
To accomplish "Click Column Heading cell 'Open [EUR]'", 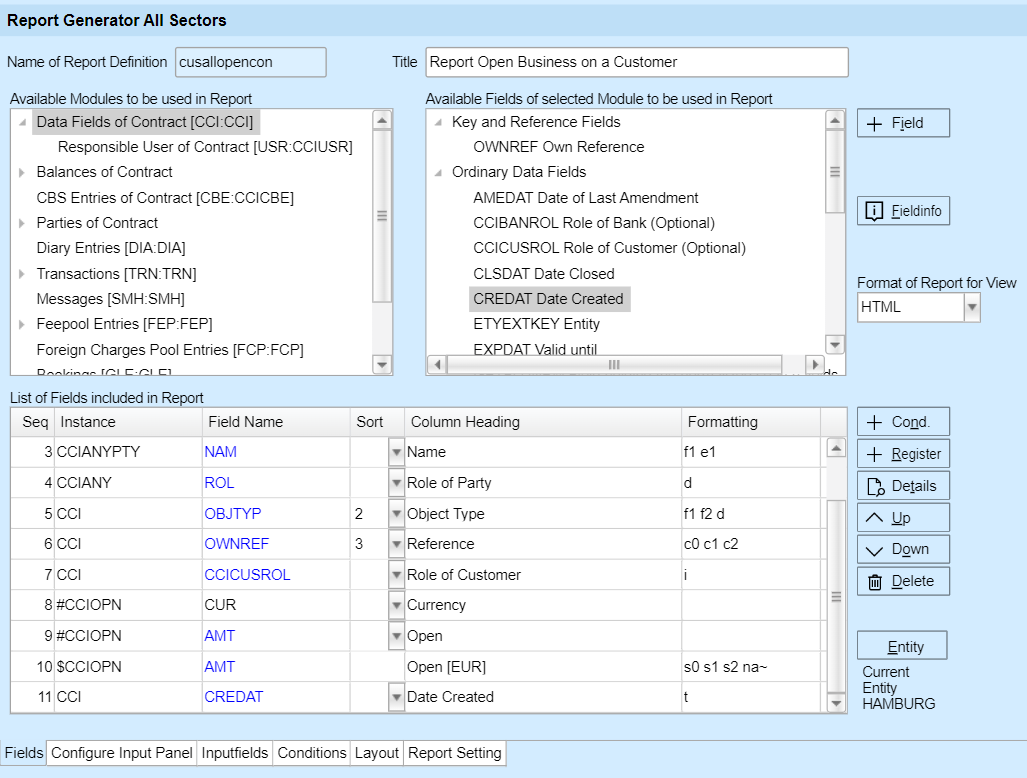I will click(543, 667).
